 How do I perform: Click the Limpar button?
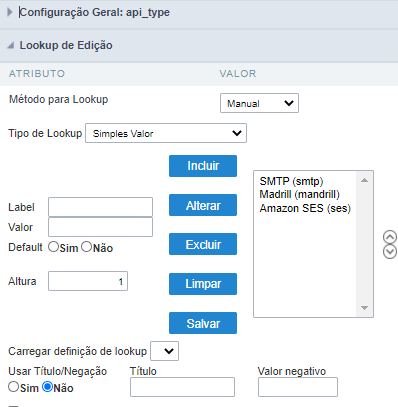click(x=203, y=284)
